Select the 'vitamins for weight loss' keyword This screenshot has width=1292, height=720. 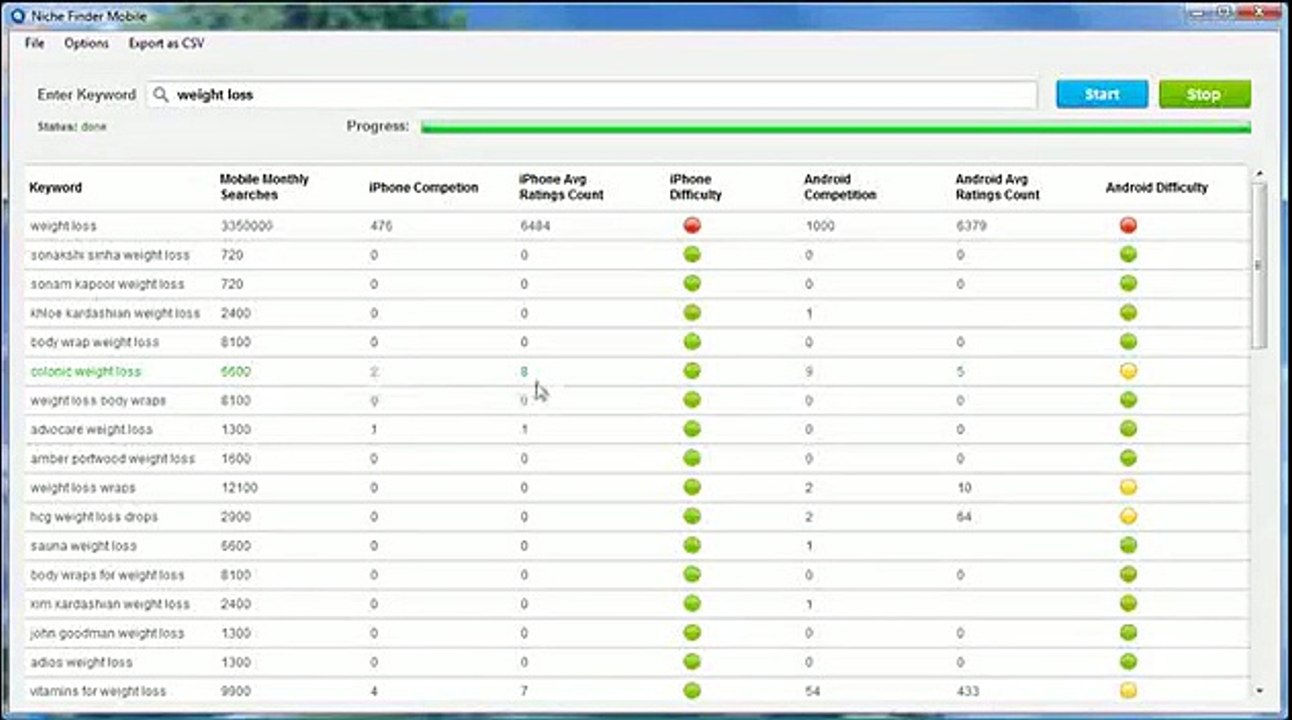click(98, 691)
